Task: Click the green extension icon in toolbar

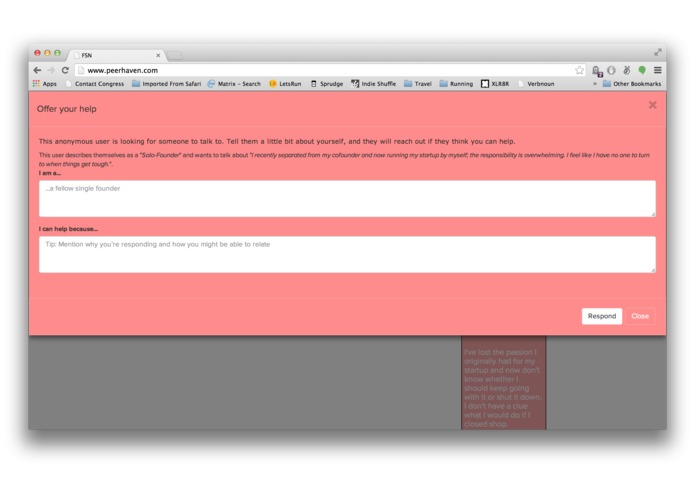Action: 642,70
